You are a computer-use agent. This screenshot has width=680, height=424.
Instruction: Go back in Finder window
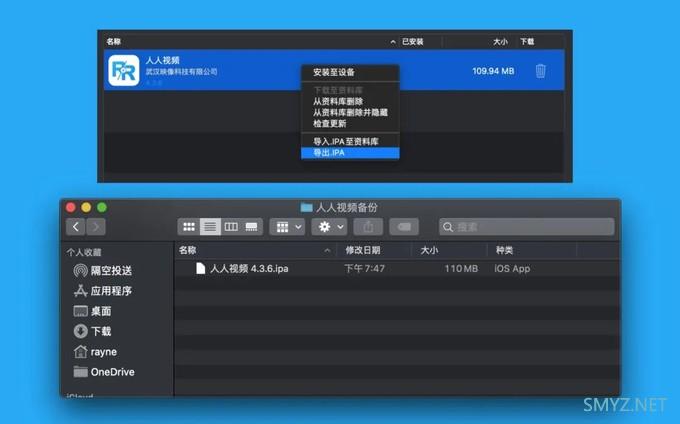point(76,227)
